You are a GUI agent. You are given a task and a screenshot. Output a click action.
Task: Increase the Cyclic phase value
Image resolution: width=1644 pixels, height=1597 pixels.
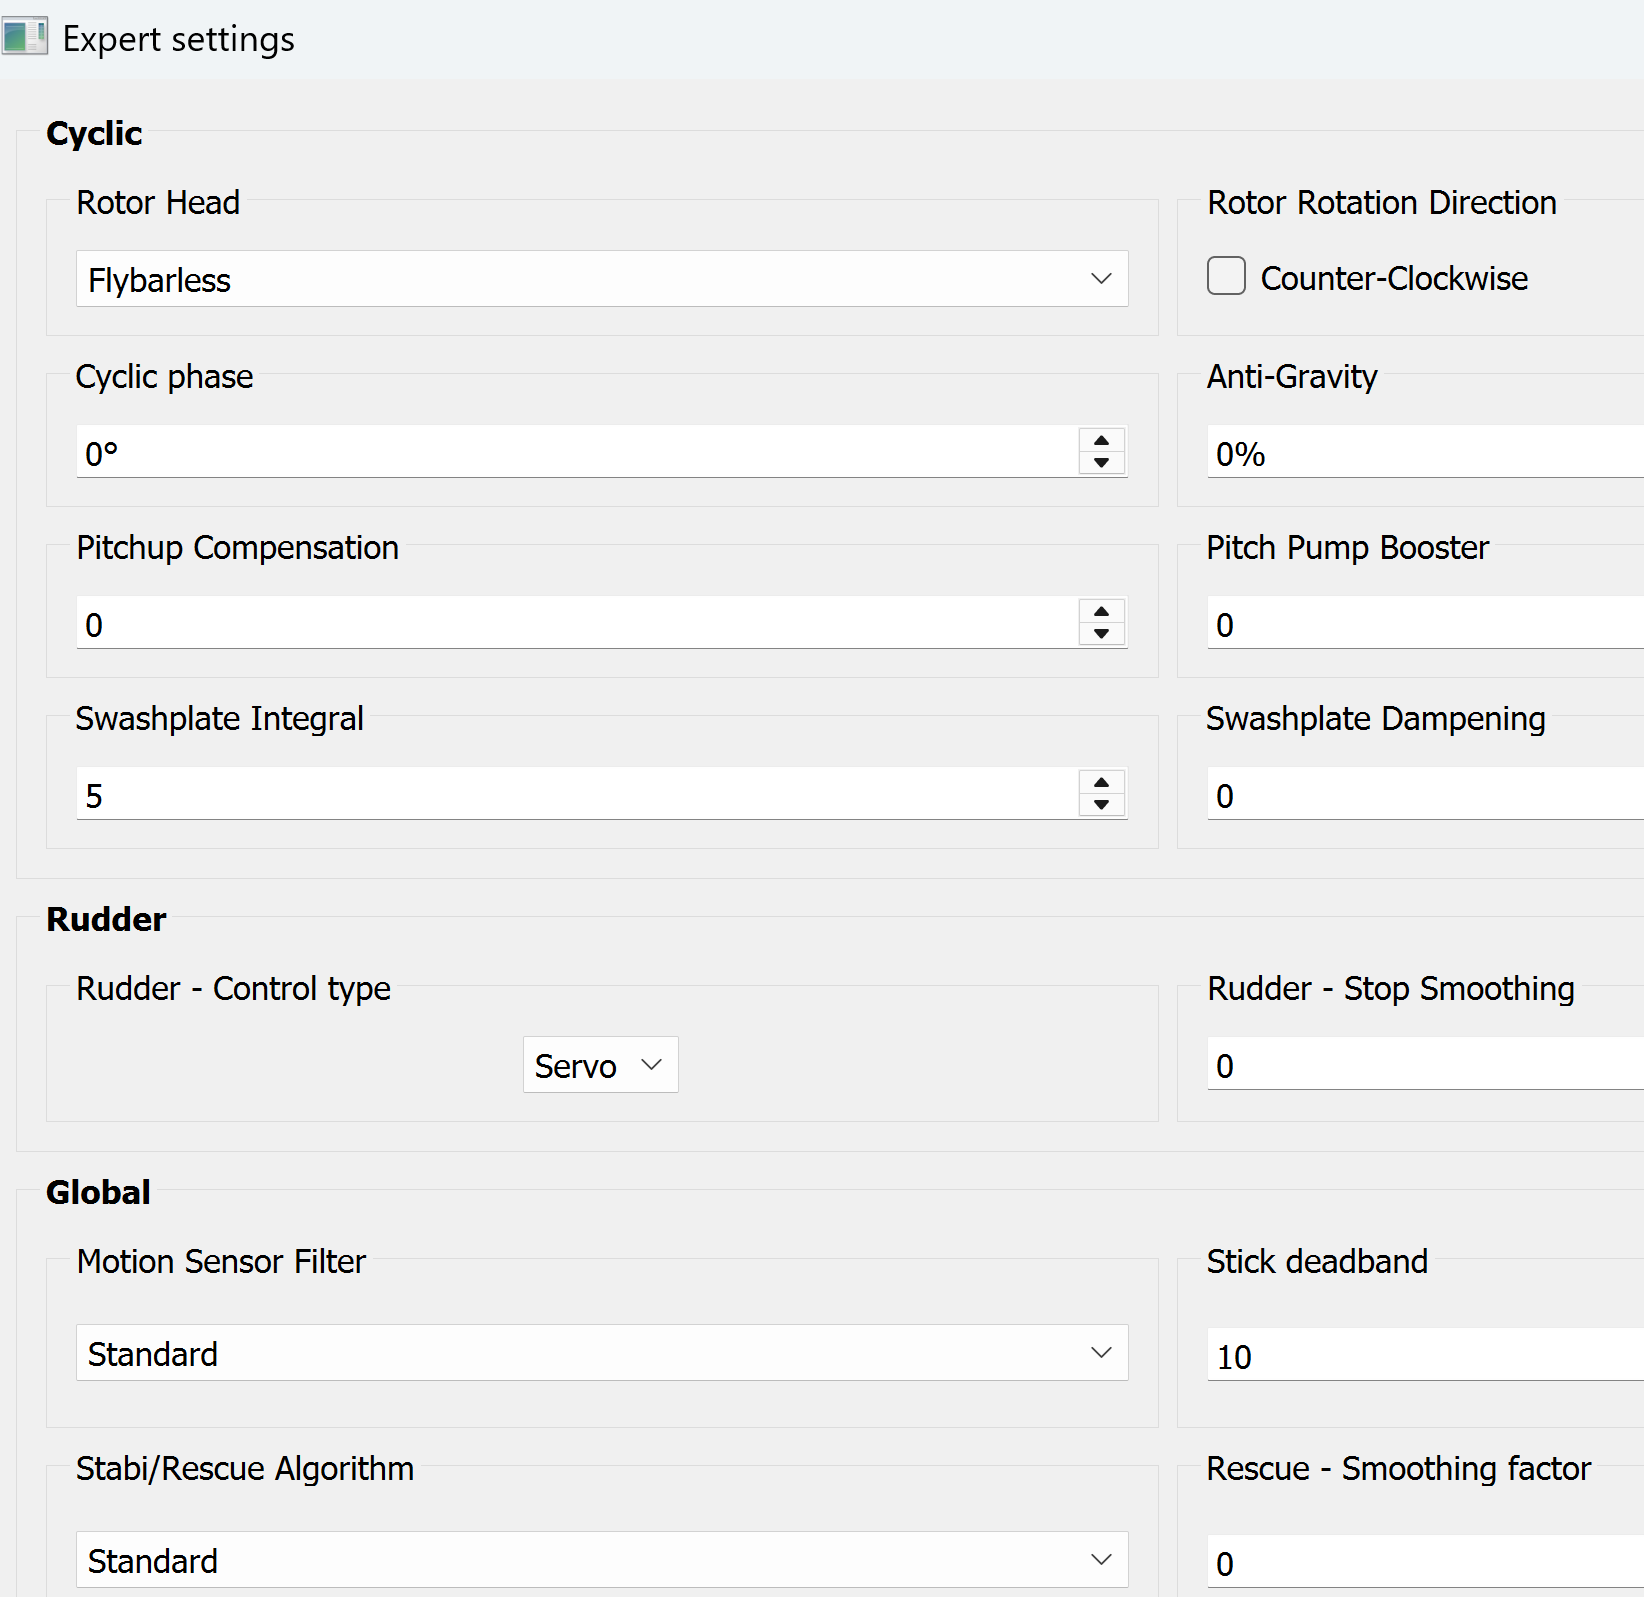pos(1101,441)
